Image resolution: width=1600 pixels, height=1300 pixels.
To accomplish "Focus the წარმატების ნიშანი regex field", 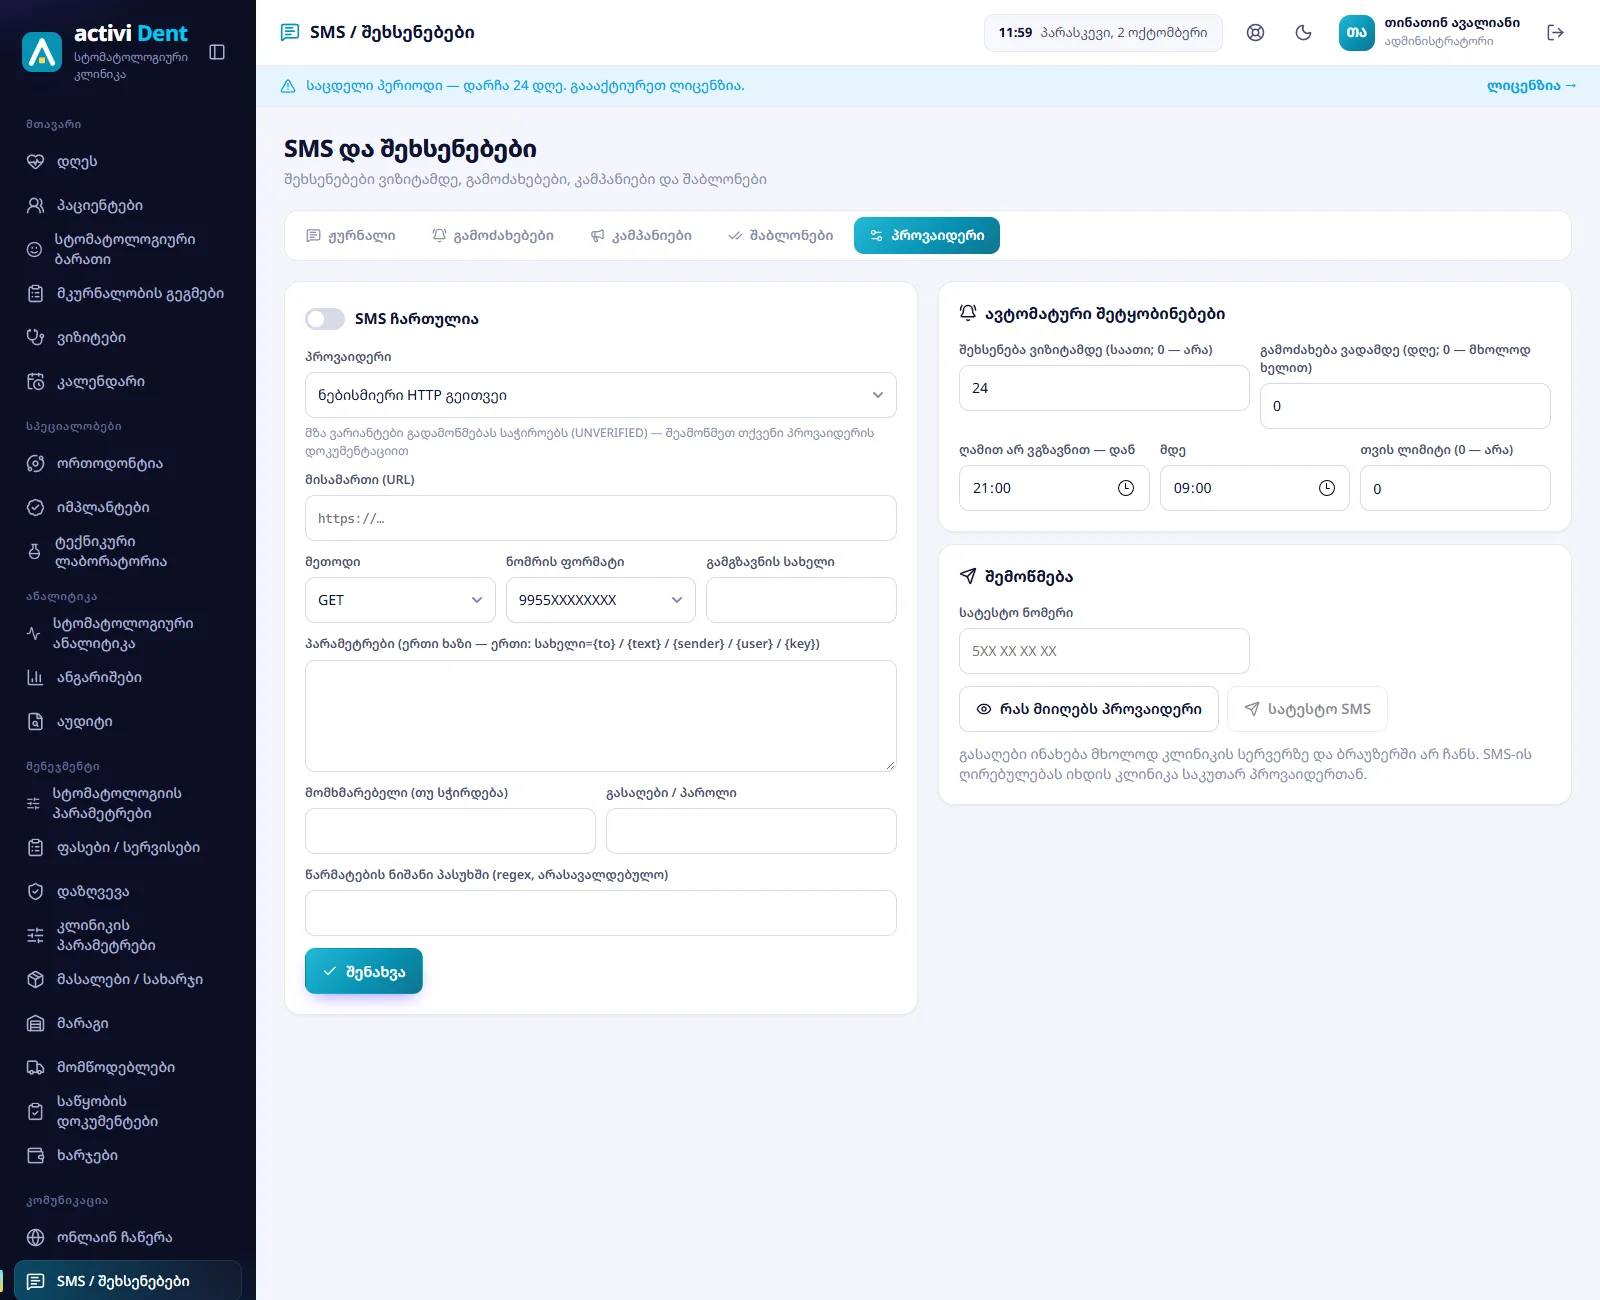I will pos(601,913).
